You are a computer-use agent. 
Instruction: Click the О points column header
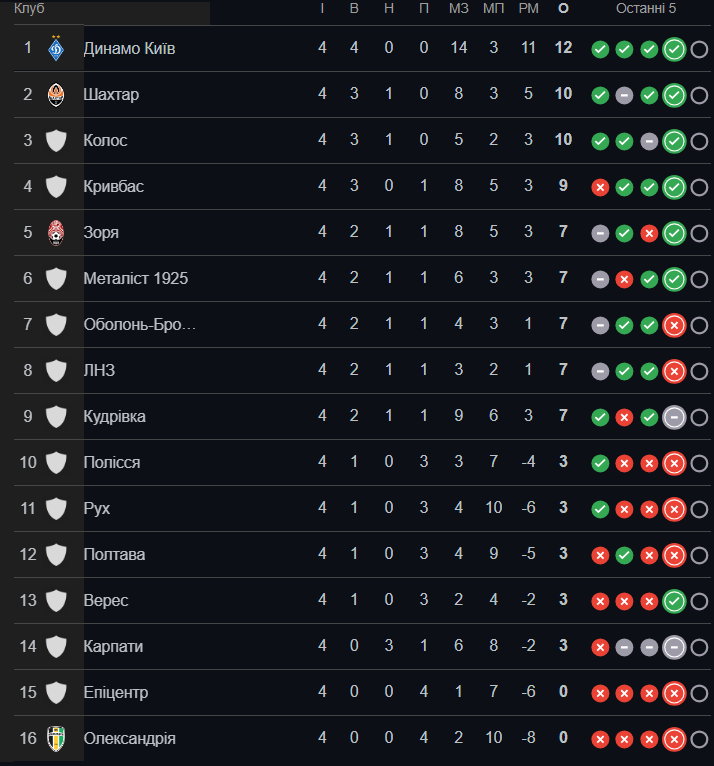(x=563, y=8)
